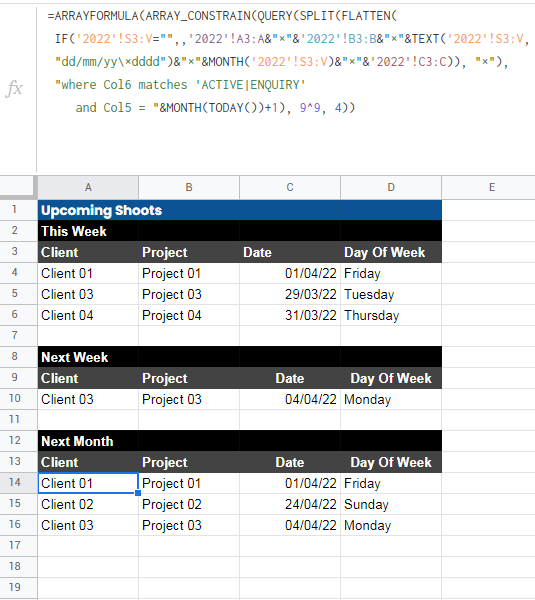
Task: Select column D header
Action: [391, 188]
